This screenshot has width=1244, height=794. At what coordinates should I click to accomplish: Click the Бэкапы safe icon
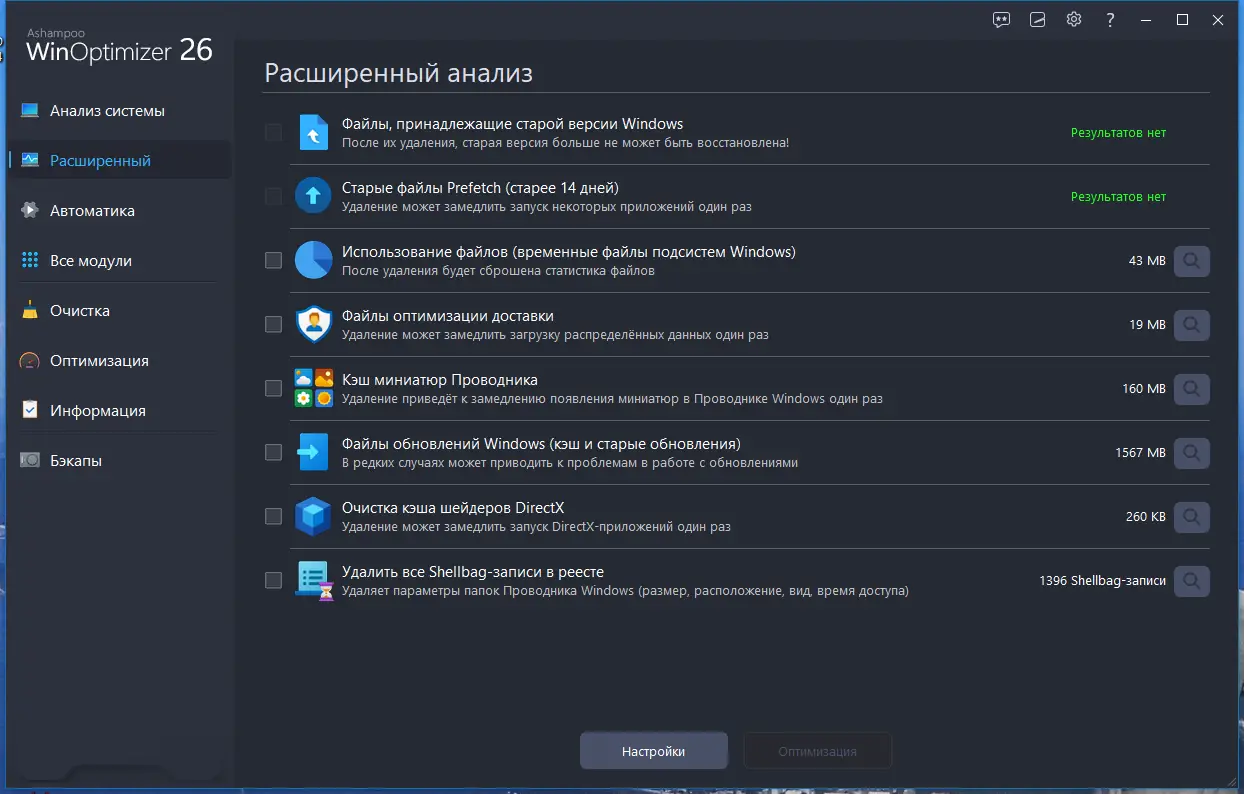coord(30,461)
